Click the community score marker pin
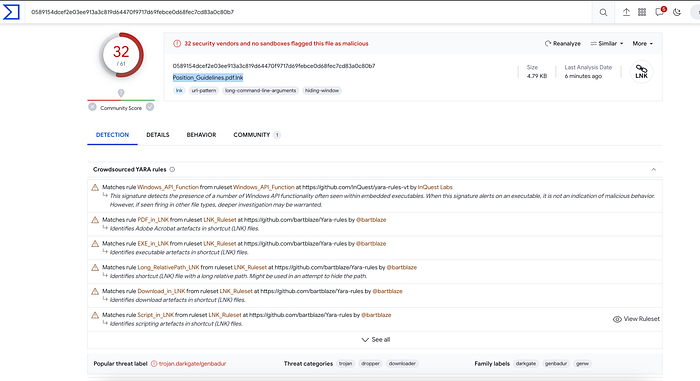Image resolution: width=700 pixels, height=381 pixels. tap(121, 93)
